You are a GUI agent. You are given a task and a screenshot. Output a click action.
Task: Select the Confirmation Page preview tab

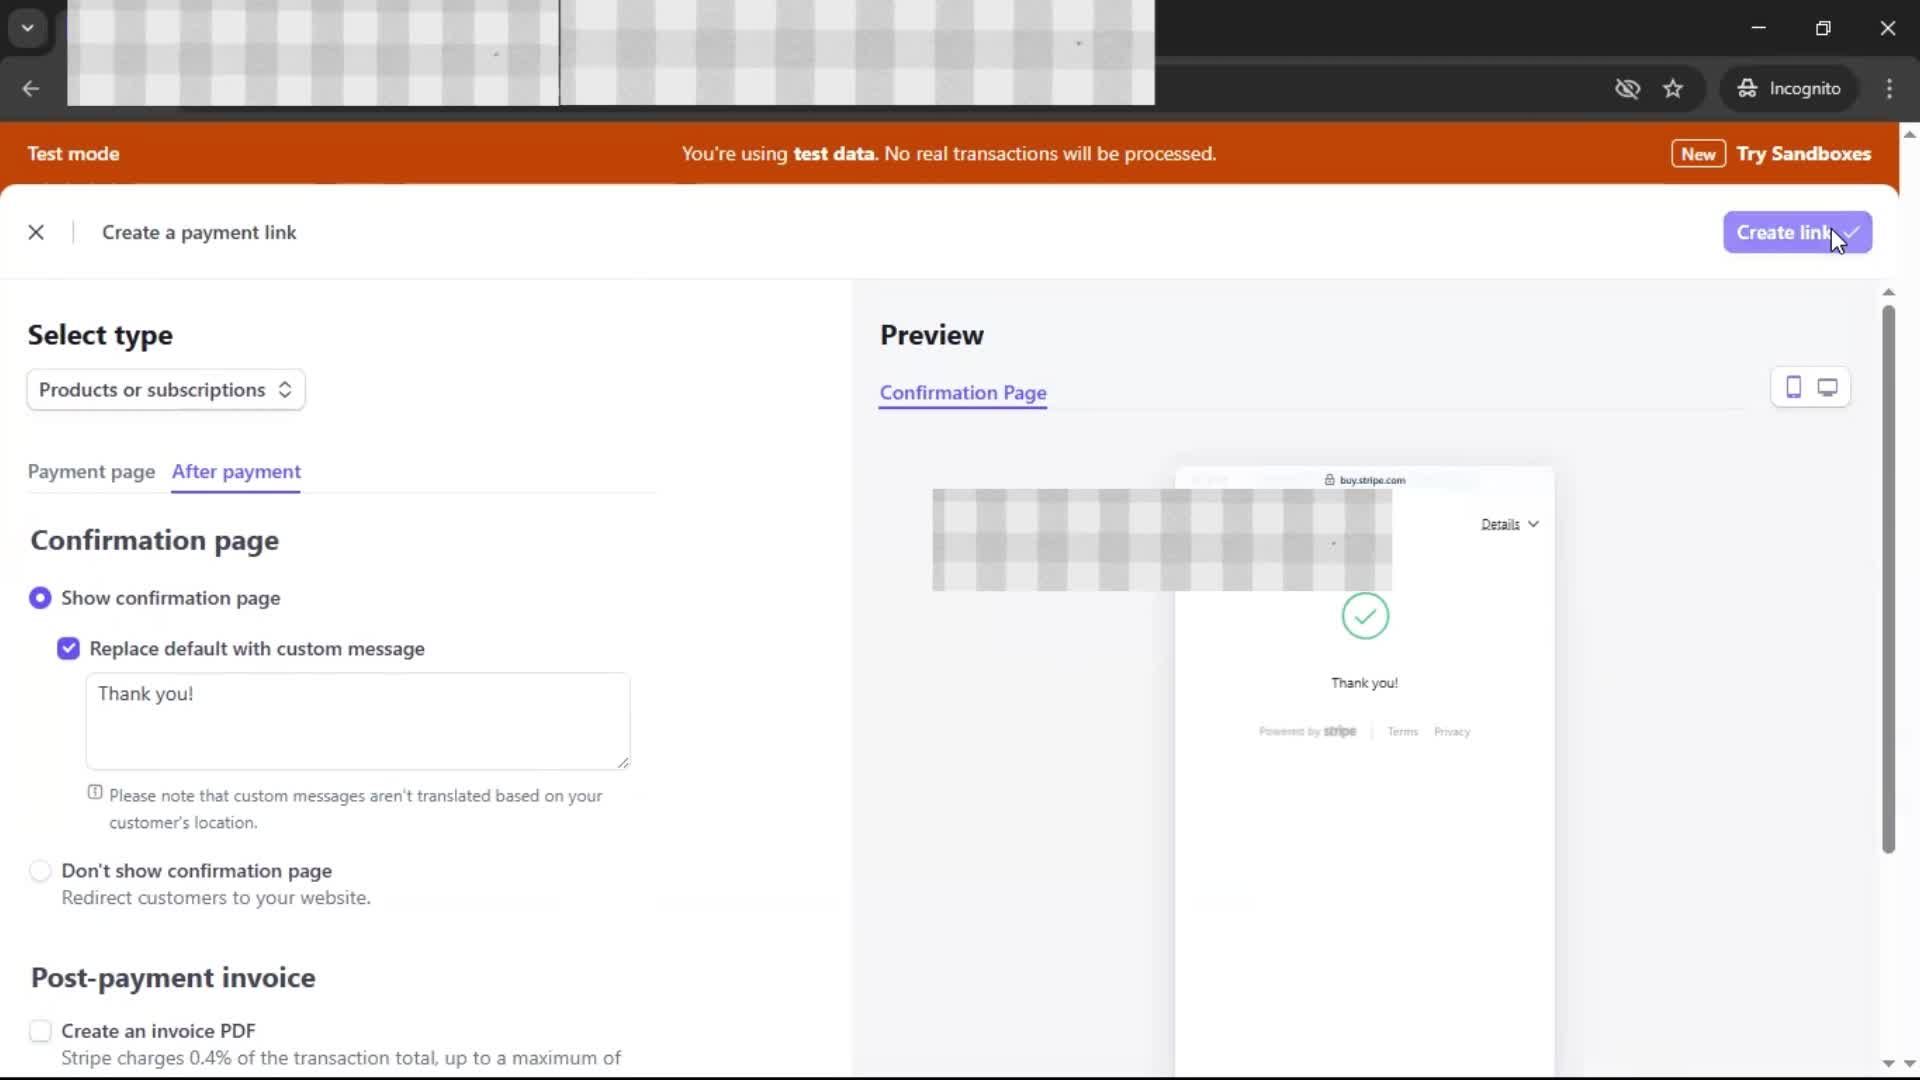962,393
